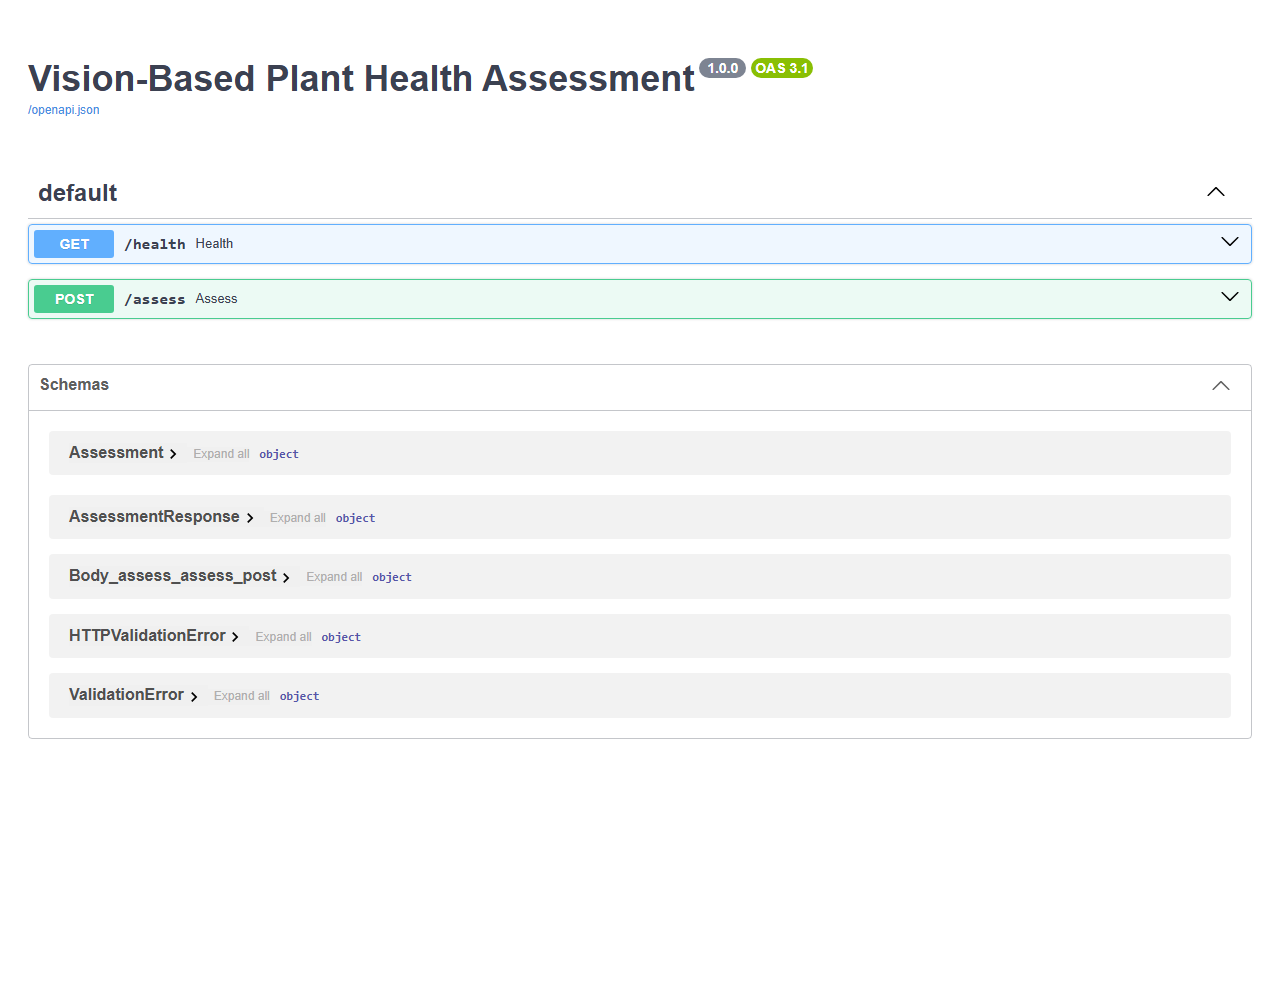Click the Health endpoint summary text
Image resolution: width=1280 pixels, height=1000 pixels.
pos(214,244)
